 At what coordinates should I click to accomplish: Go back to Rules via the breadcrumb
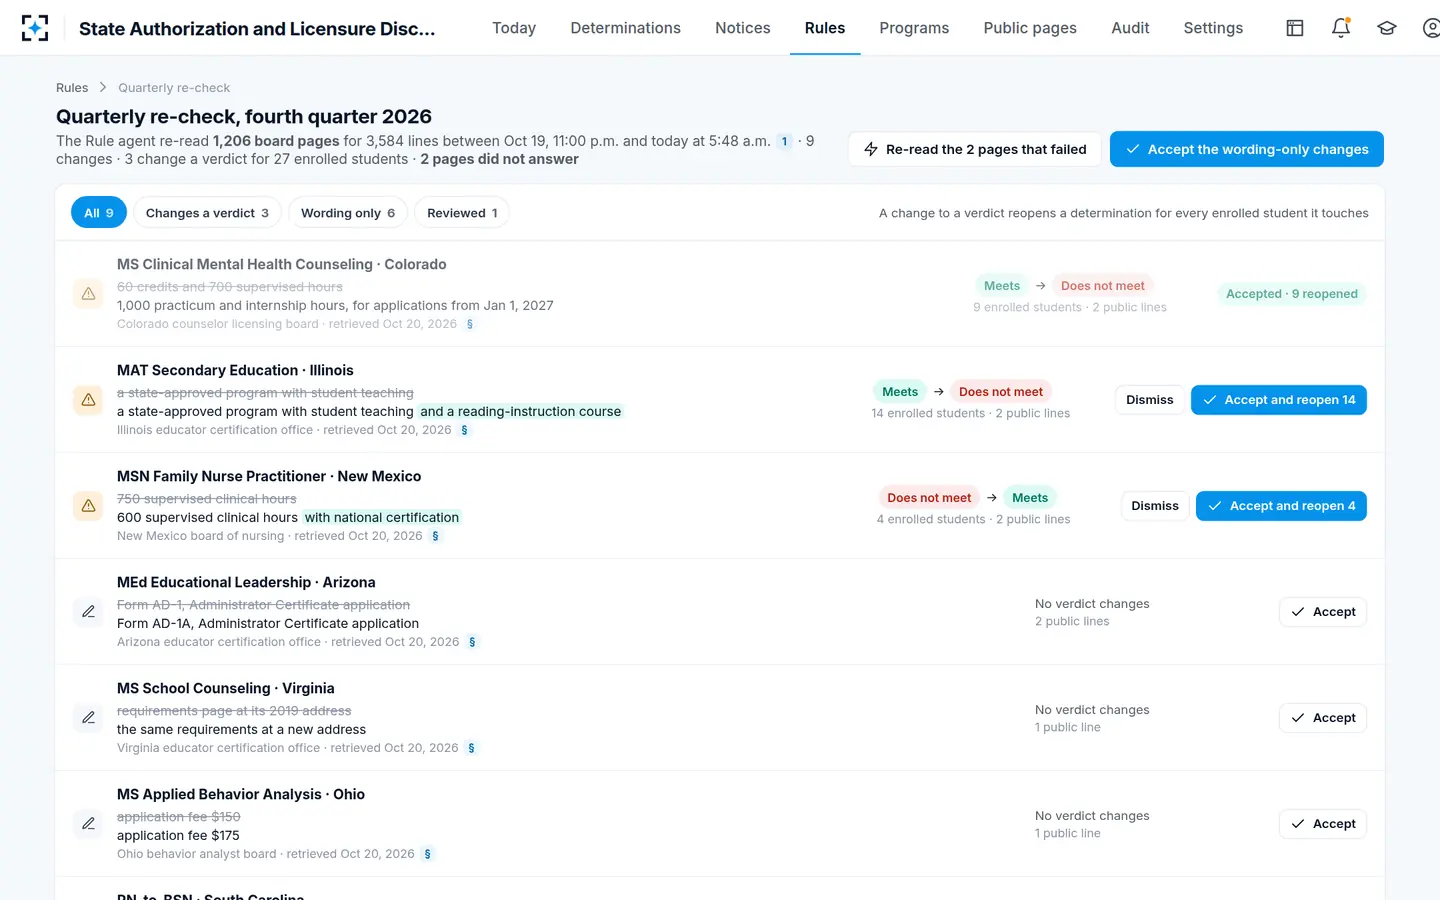[x=72, y=88]
